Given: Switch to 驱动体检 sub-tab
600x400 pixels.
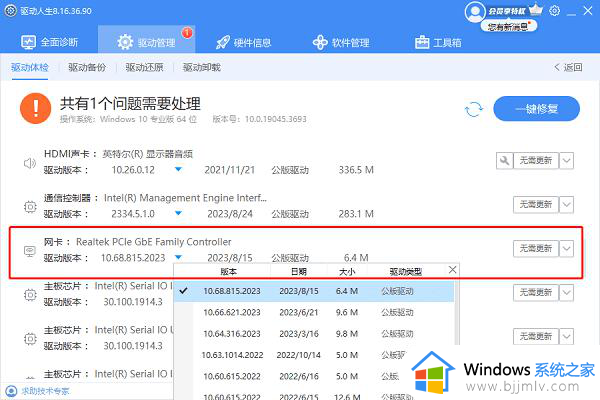Looking at the screenshot, I should point(30,67).
